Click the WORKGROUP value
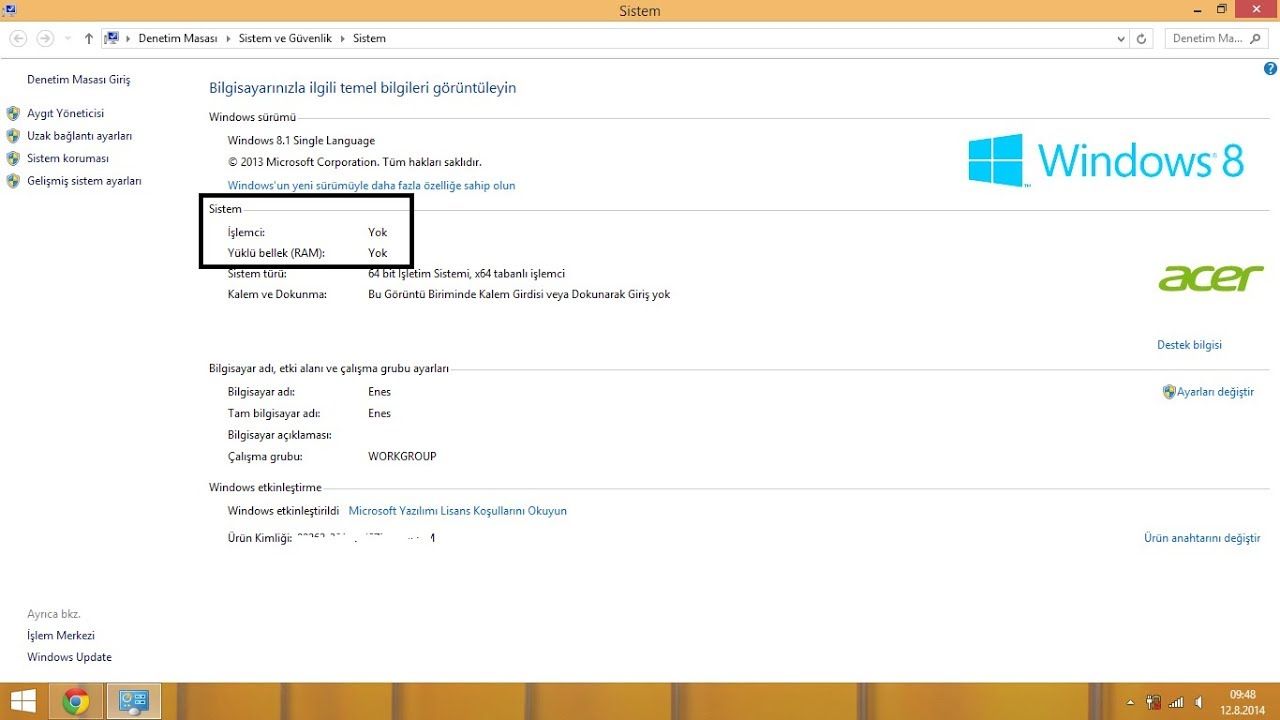Viewport: 1280px width, 720px height. click(x=402, y=457)
